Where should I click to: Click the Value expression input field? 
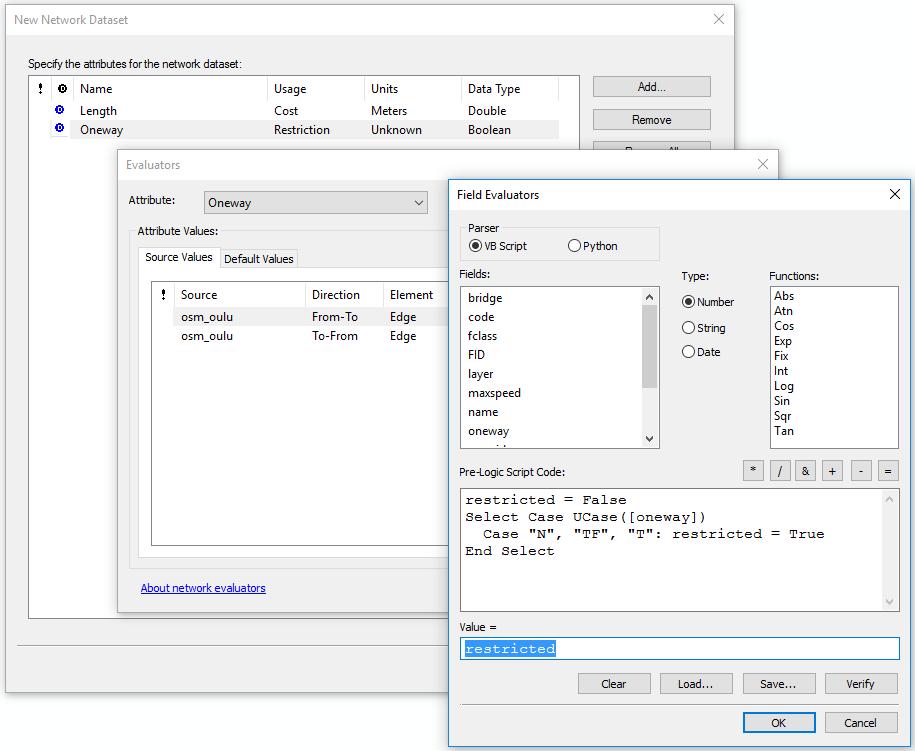(x=680, y=649)
